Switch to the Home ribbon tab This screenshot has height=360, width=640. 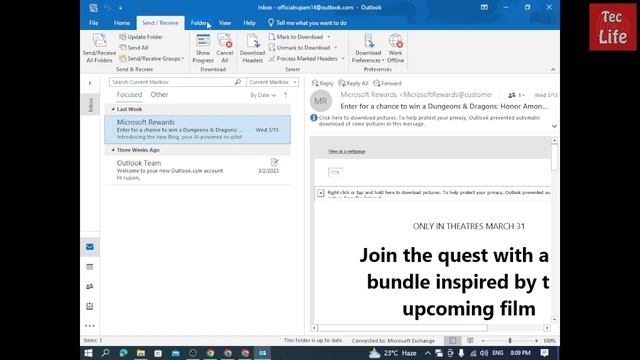[122, 23]
